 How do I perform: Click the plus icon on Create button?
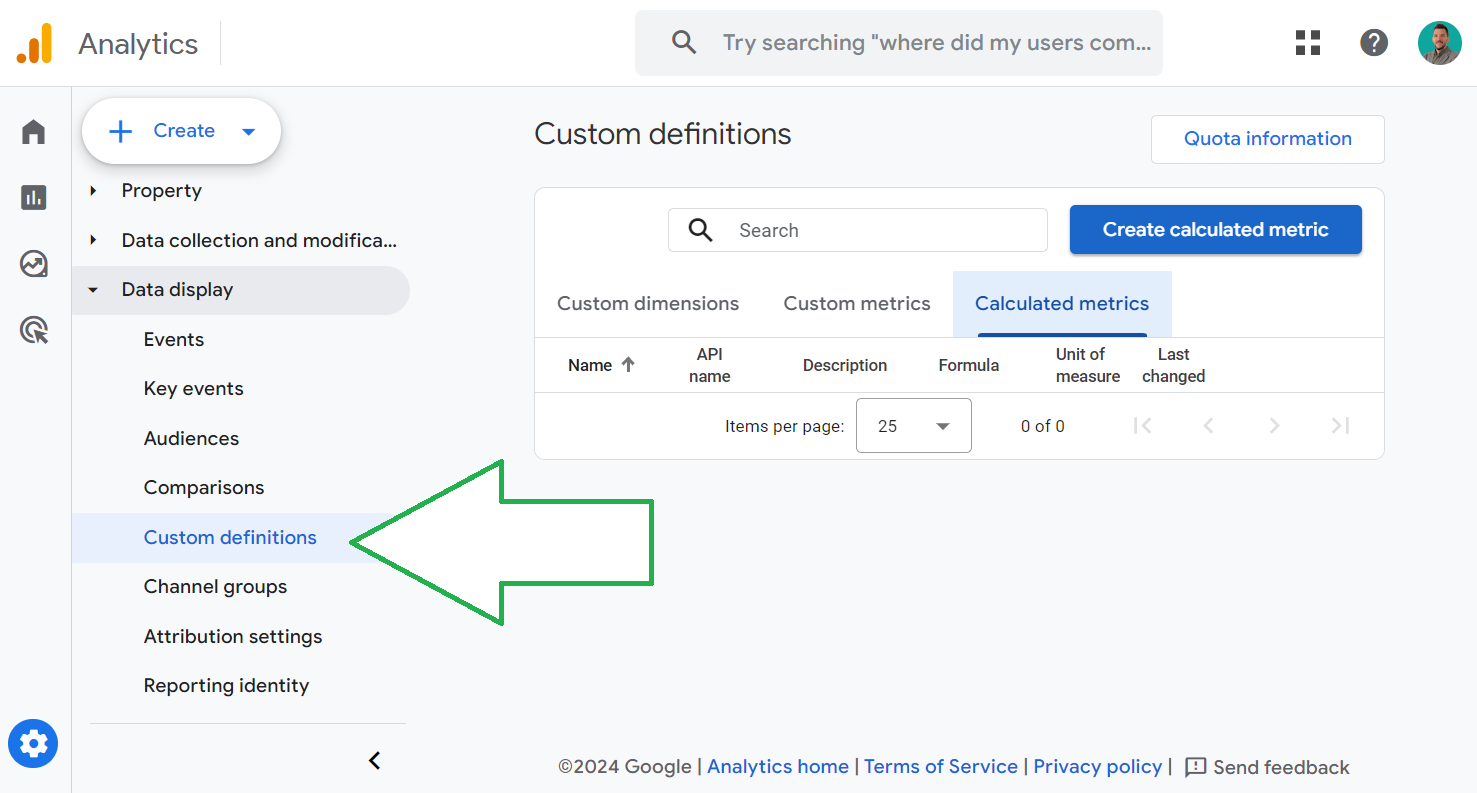tap(120, 131)
